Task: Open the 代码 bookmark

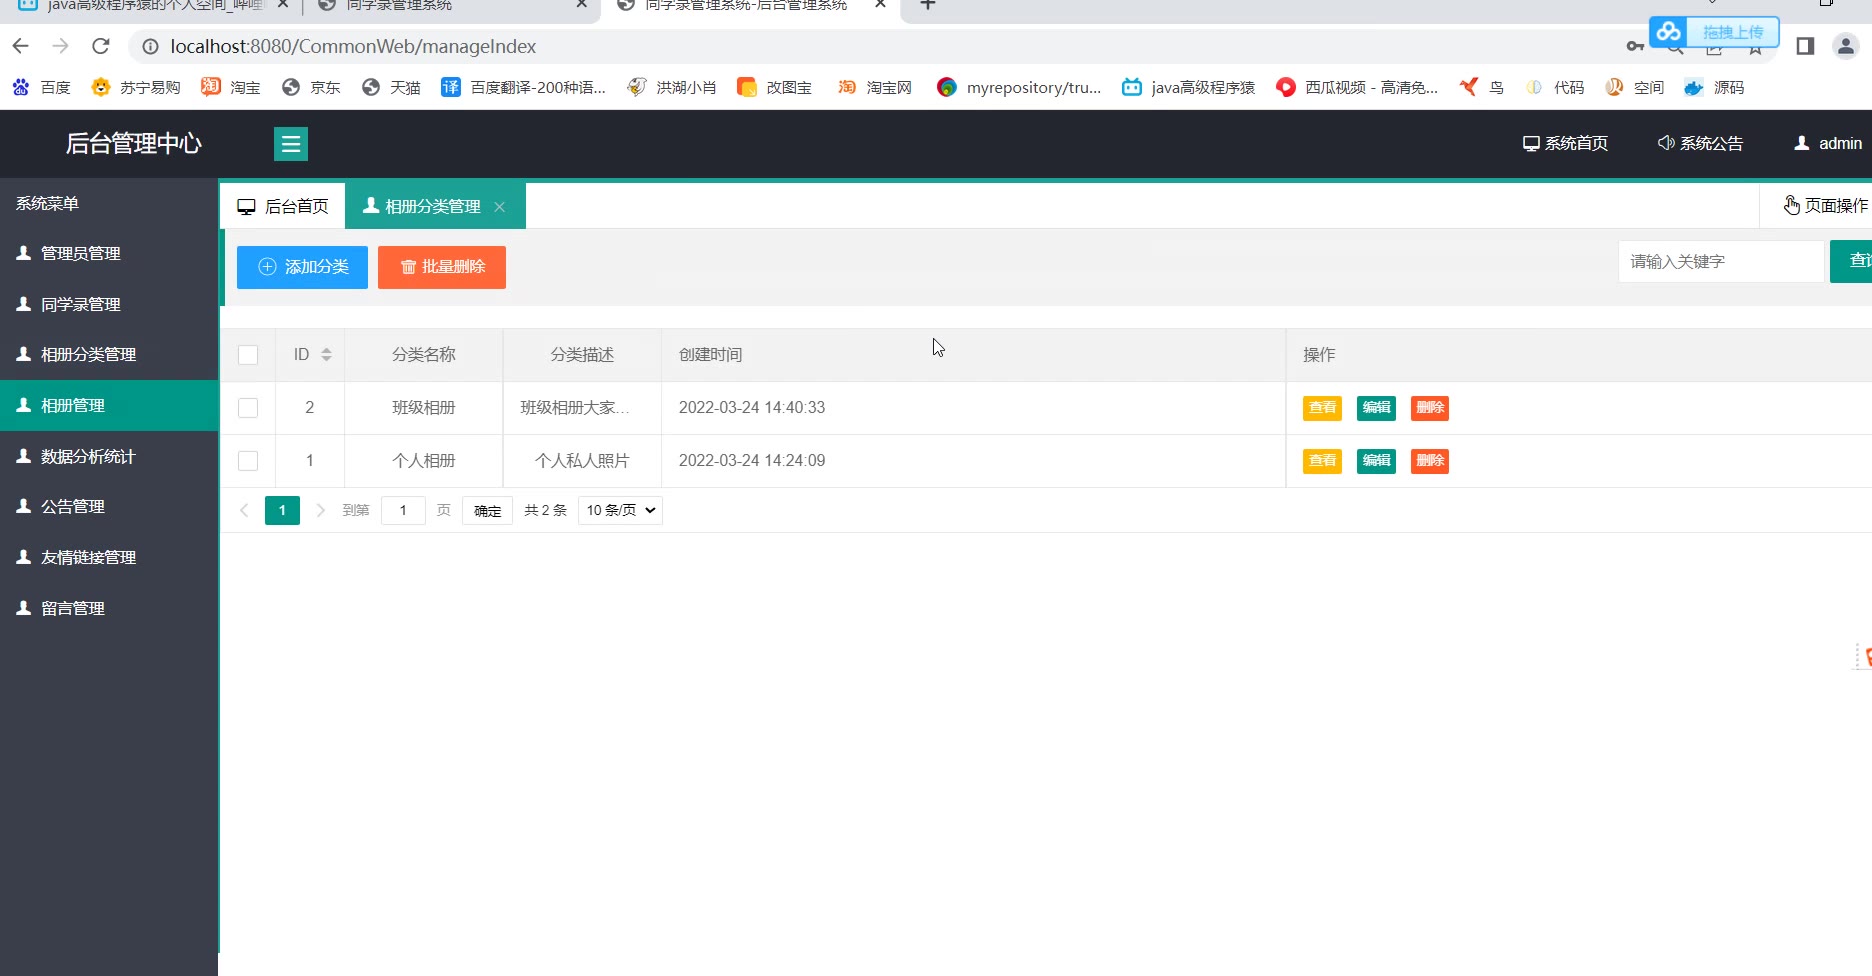Action: point(1555,88)
